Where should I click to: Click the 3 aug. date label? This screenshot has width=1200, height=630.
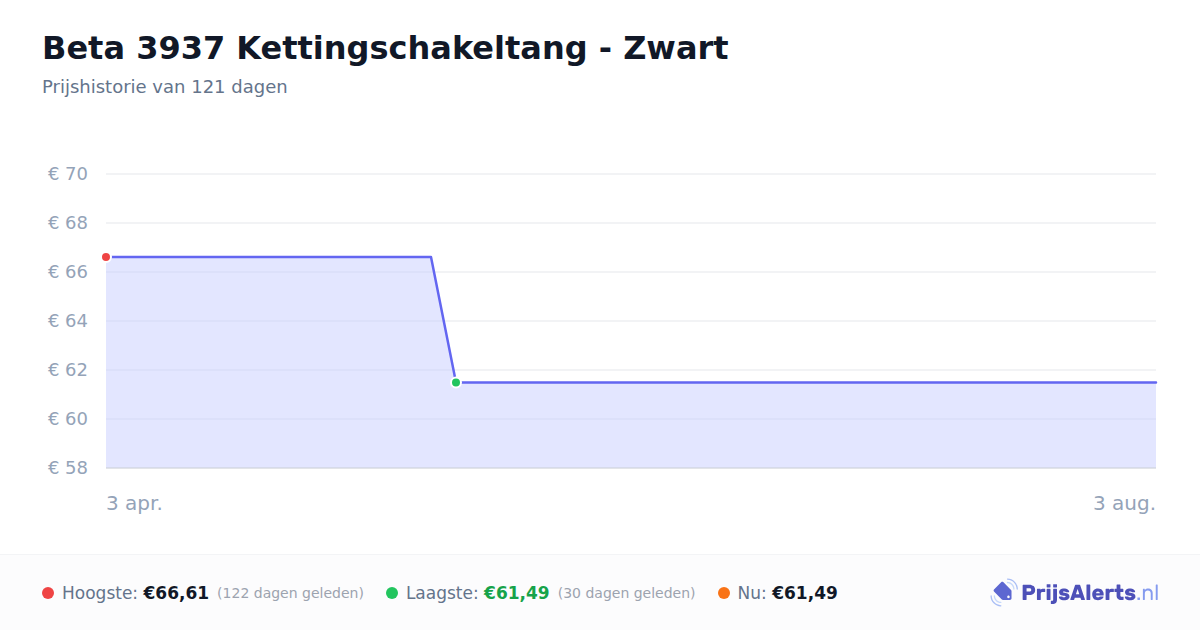(x=1124, y=504)
